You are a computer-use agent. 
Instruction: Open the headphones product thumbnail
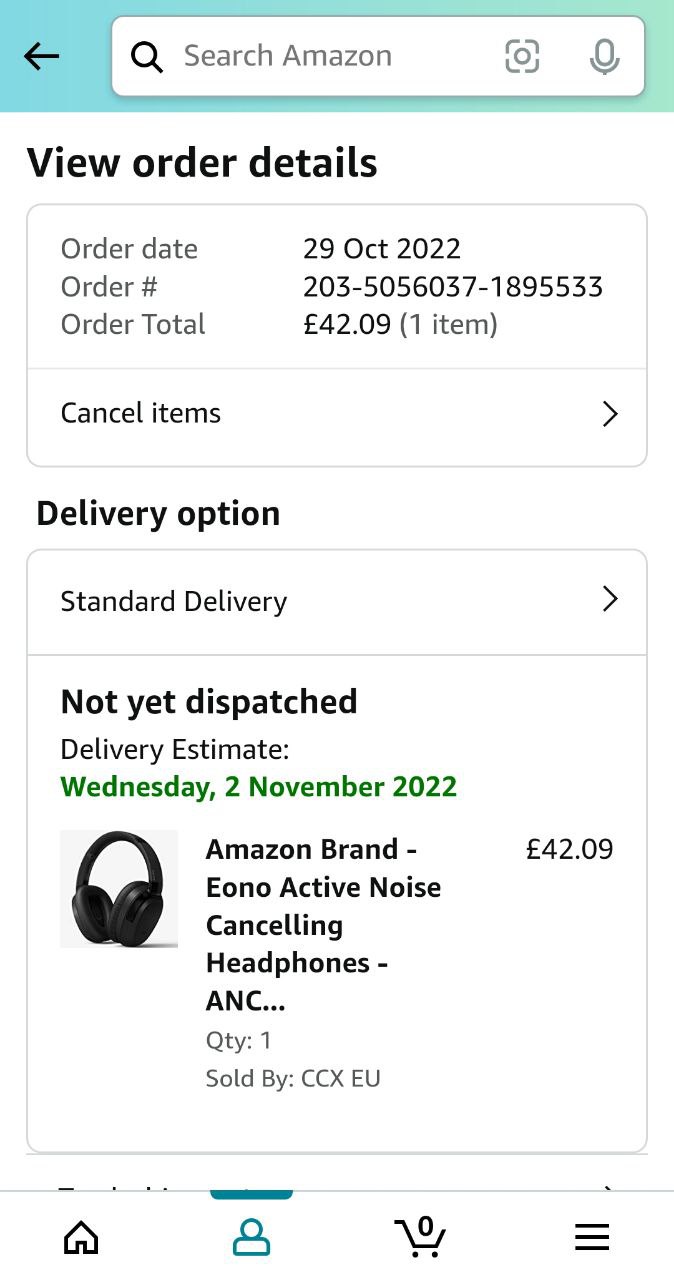coord(119,889)
